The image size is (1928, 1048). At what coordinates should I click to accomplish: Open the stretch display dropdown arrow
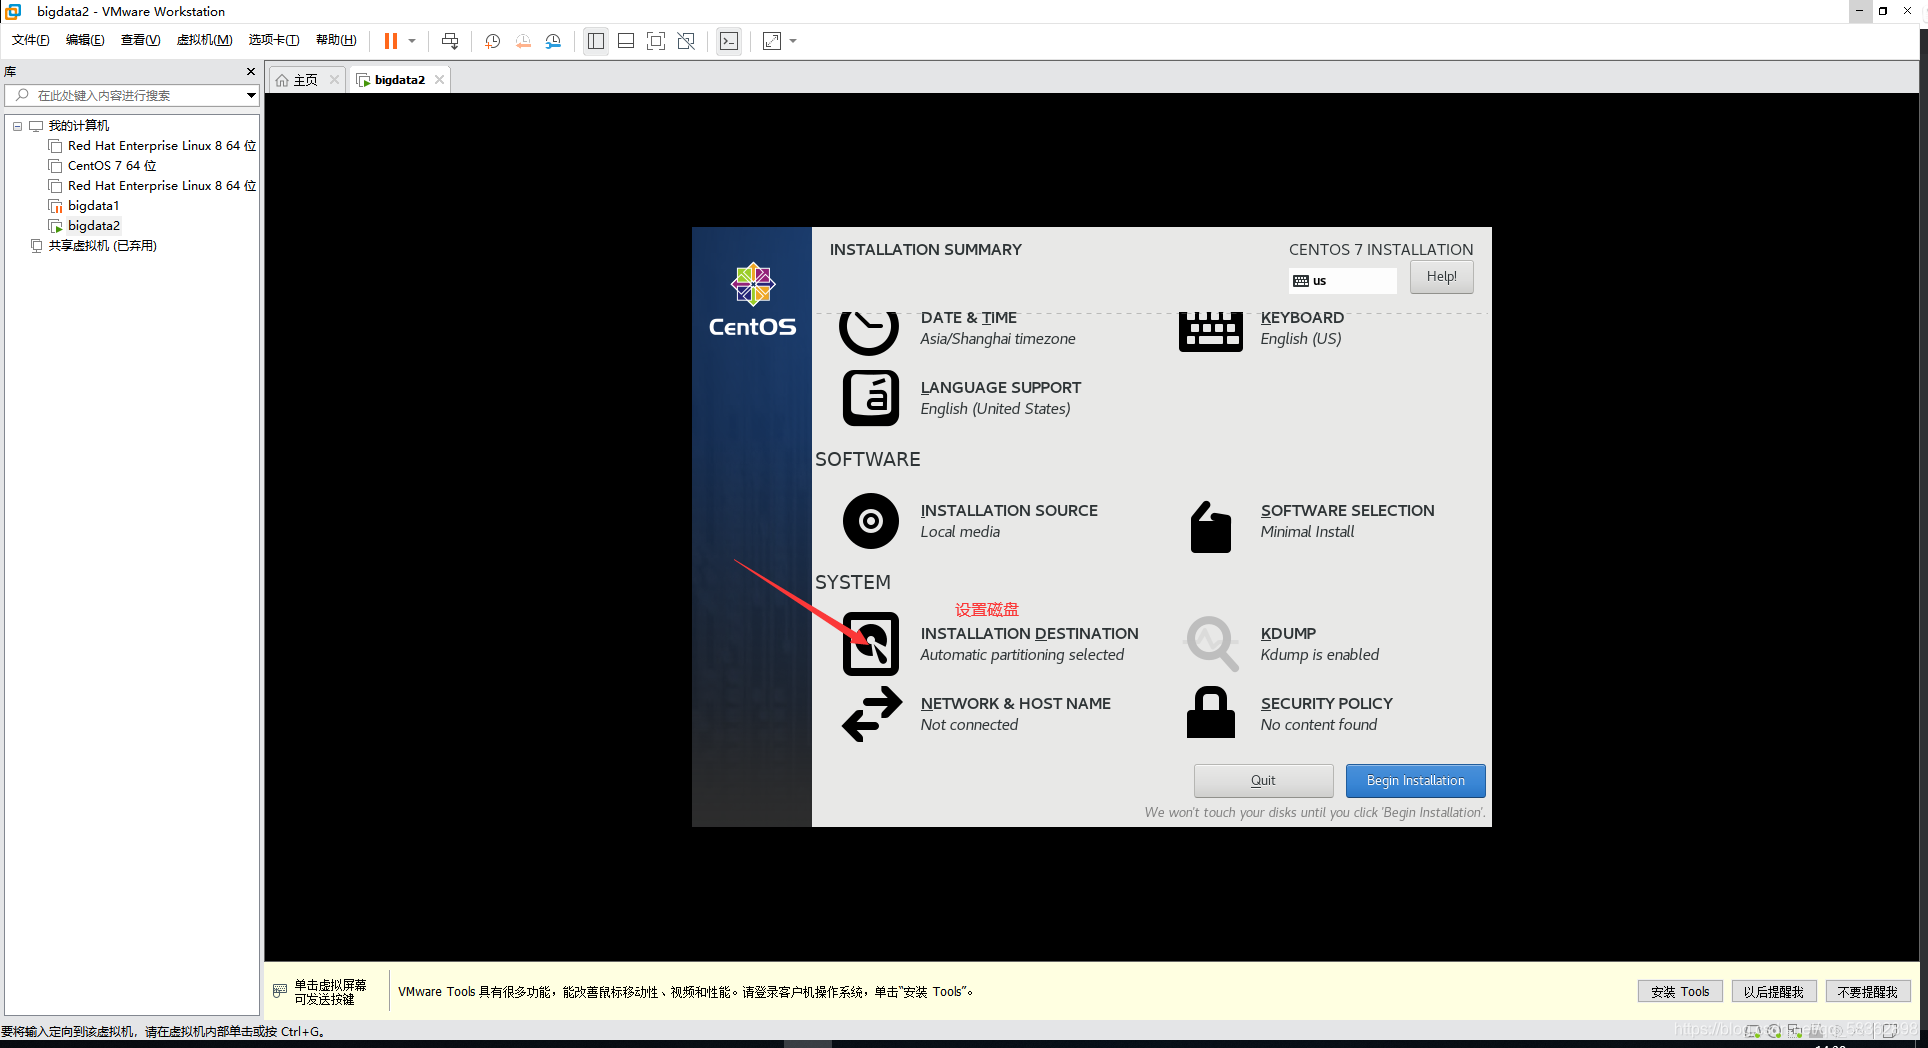pos(793,41)
